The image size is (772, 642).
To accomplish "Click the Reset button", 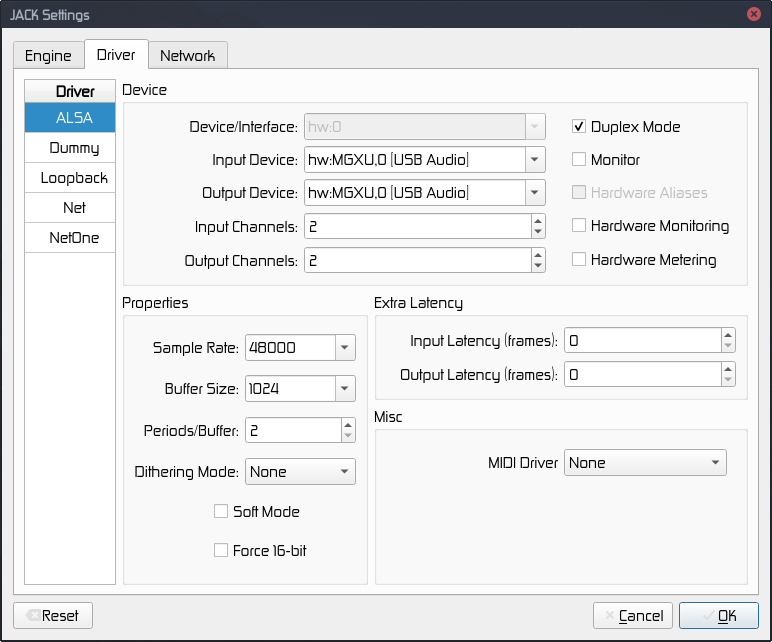I will 52,615.
